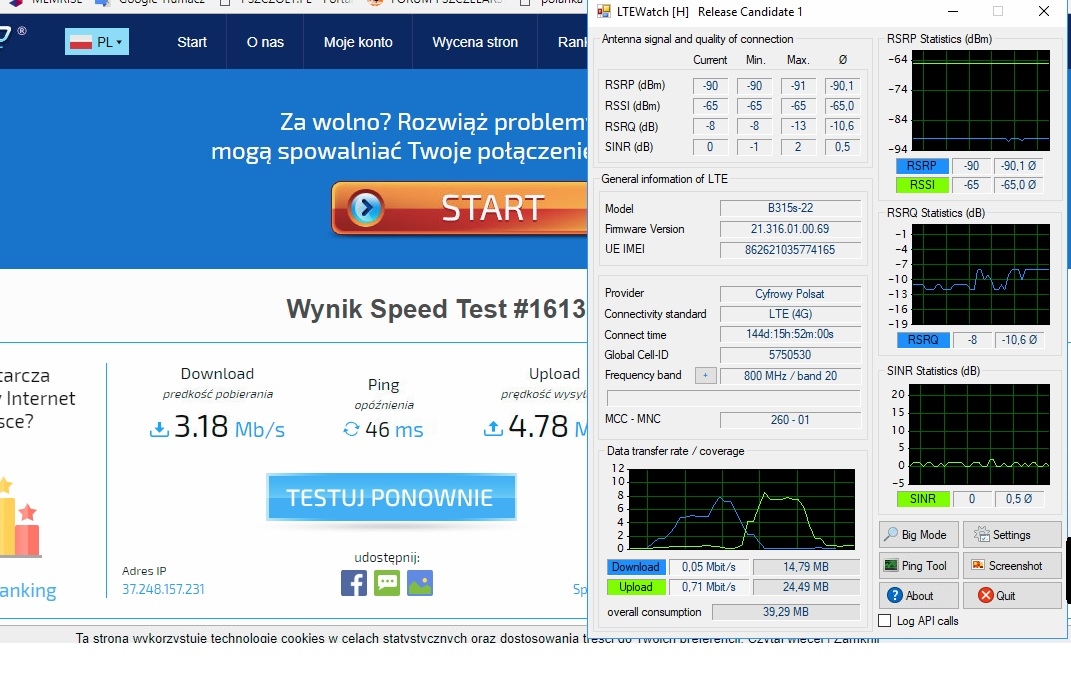Image resolution: width=1071 pixels, height=687 pixels.
Task: Go to Moje konto menu item
Action: pyautogui.click(x=358, y=42)
